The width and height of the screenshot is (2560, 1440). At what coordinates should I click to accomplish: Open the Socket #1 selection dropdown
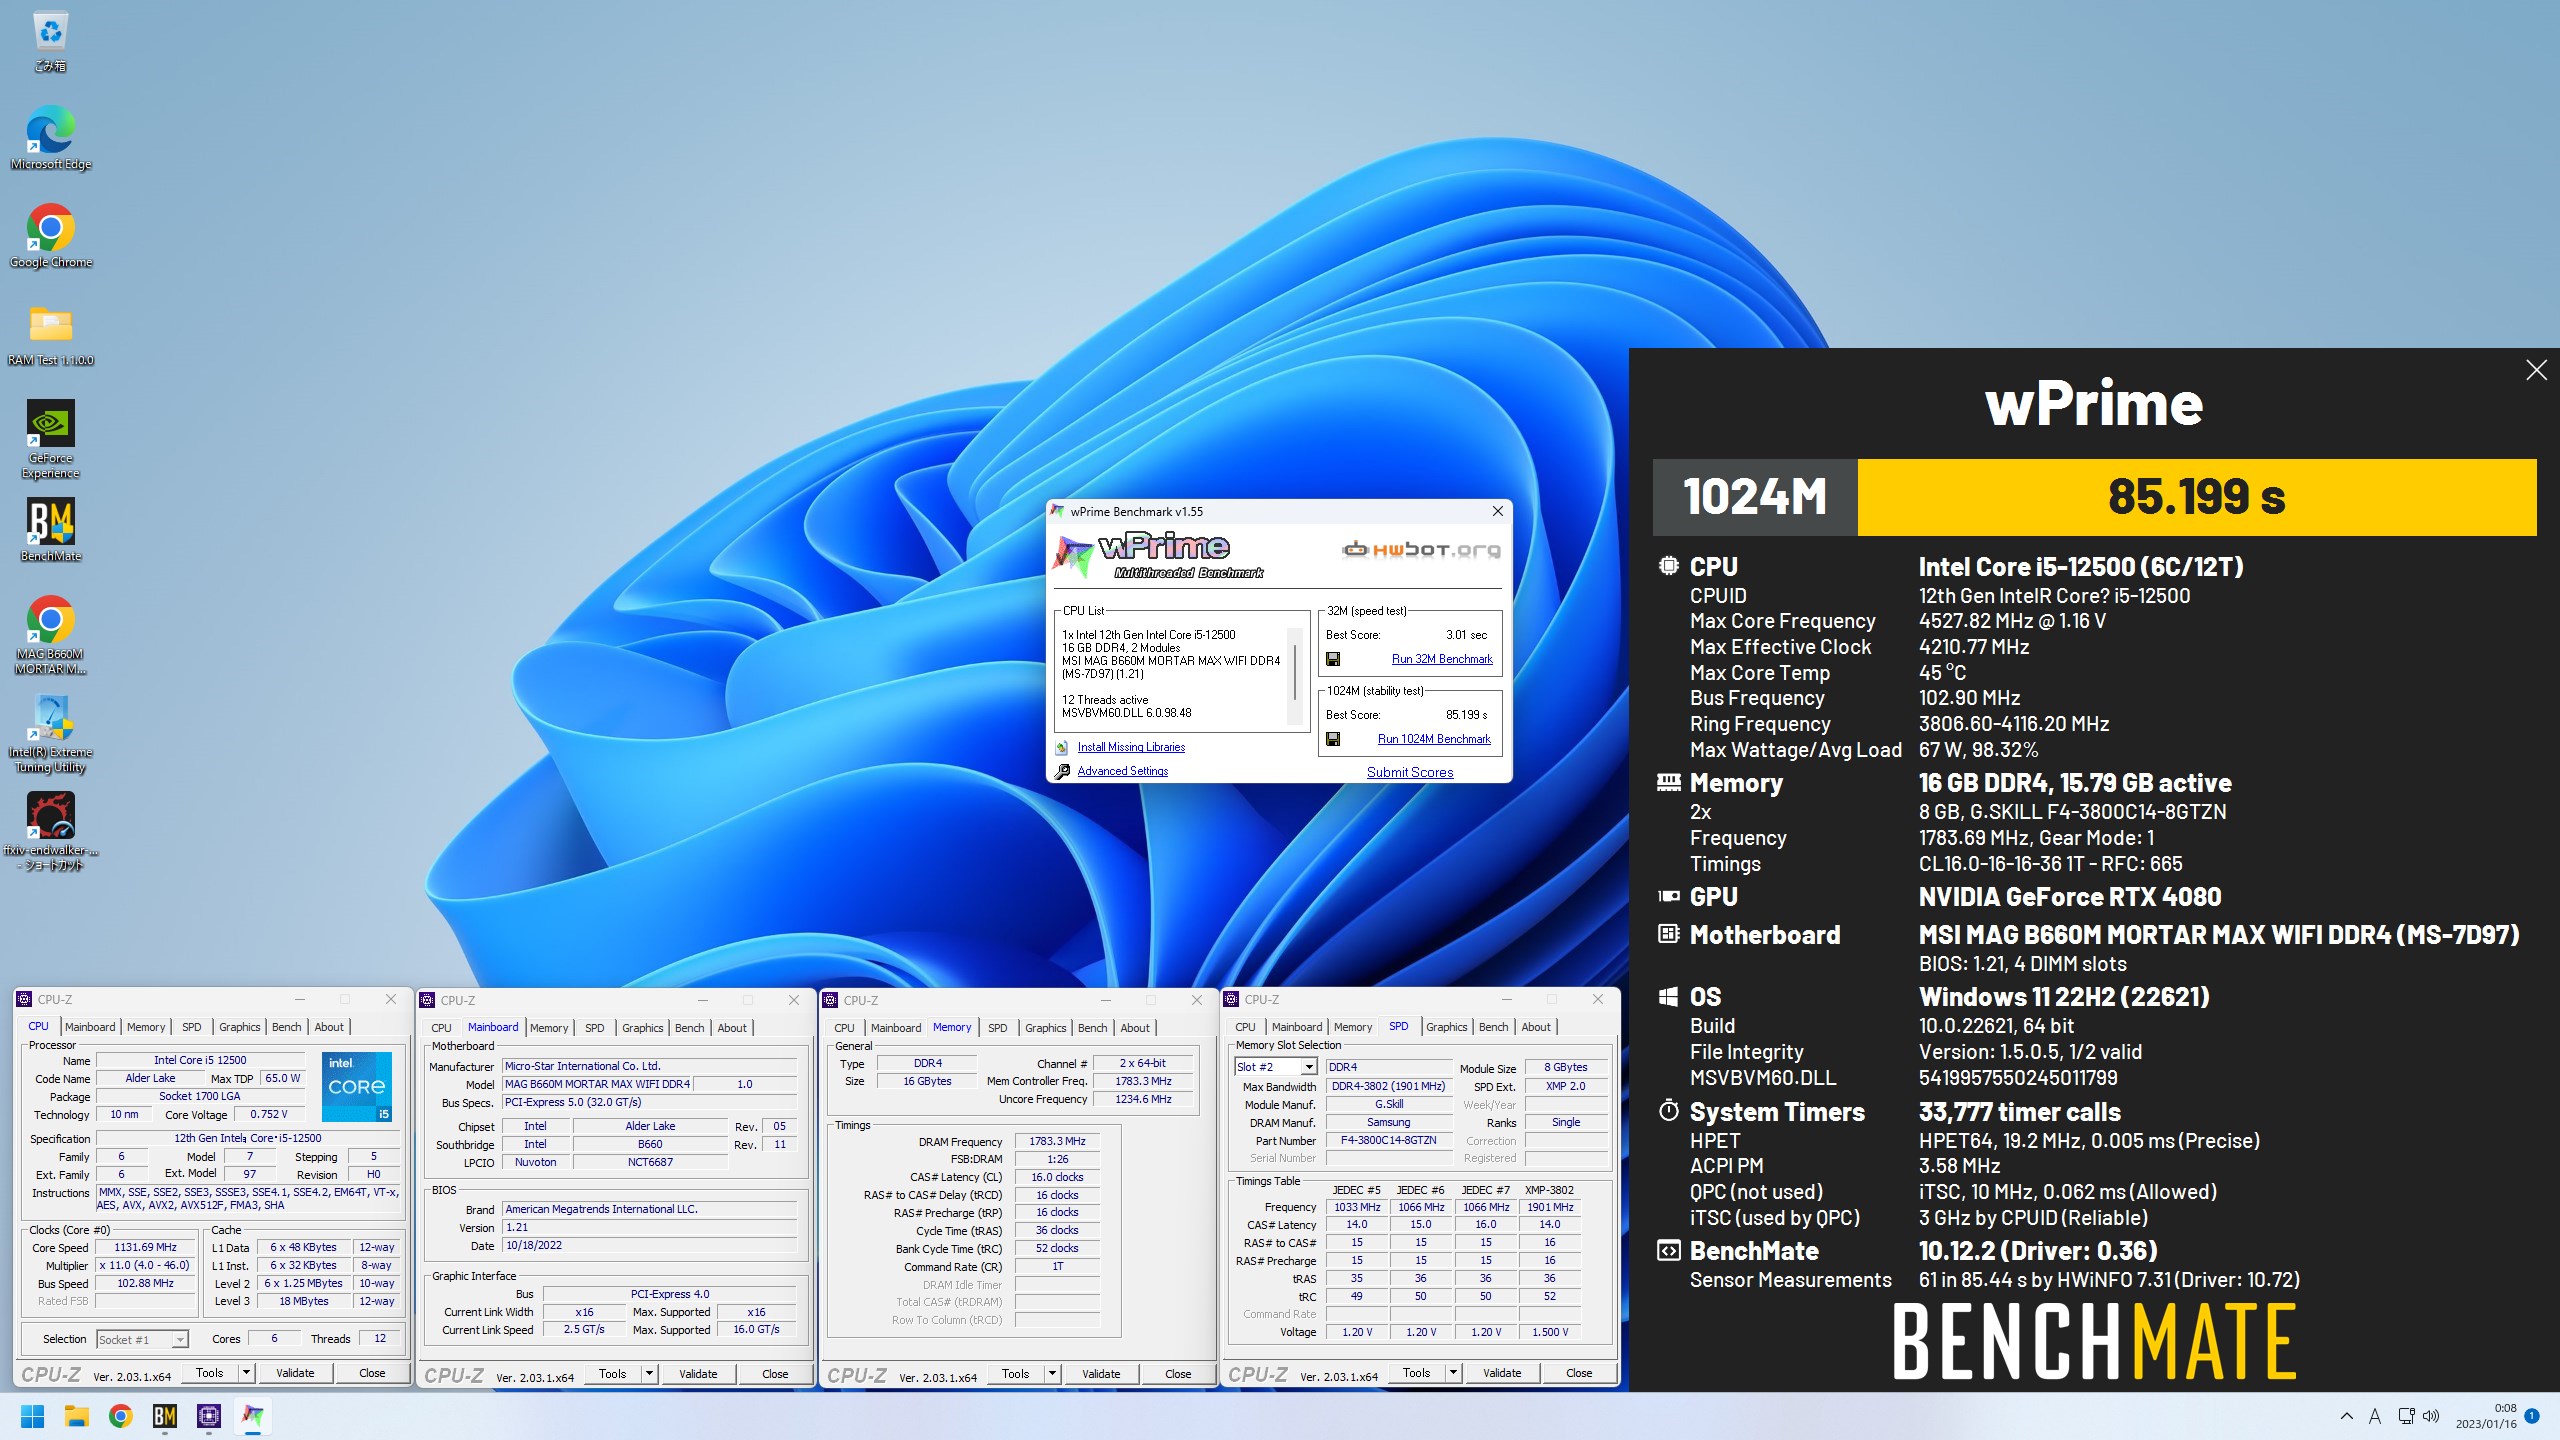tap(142, 1339)
